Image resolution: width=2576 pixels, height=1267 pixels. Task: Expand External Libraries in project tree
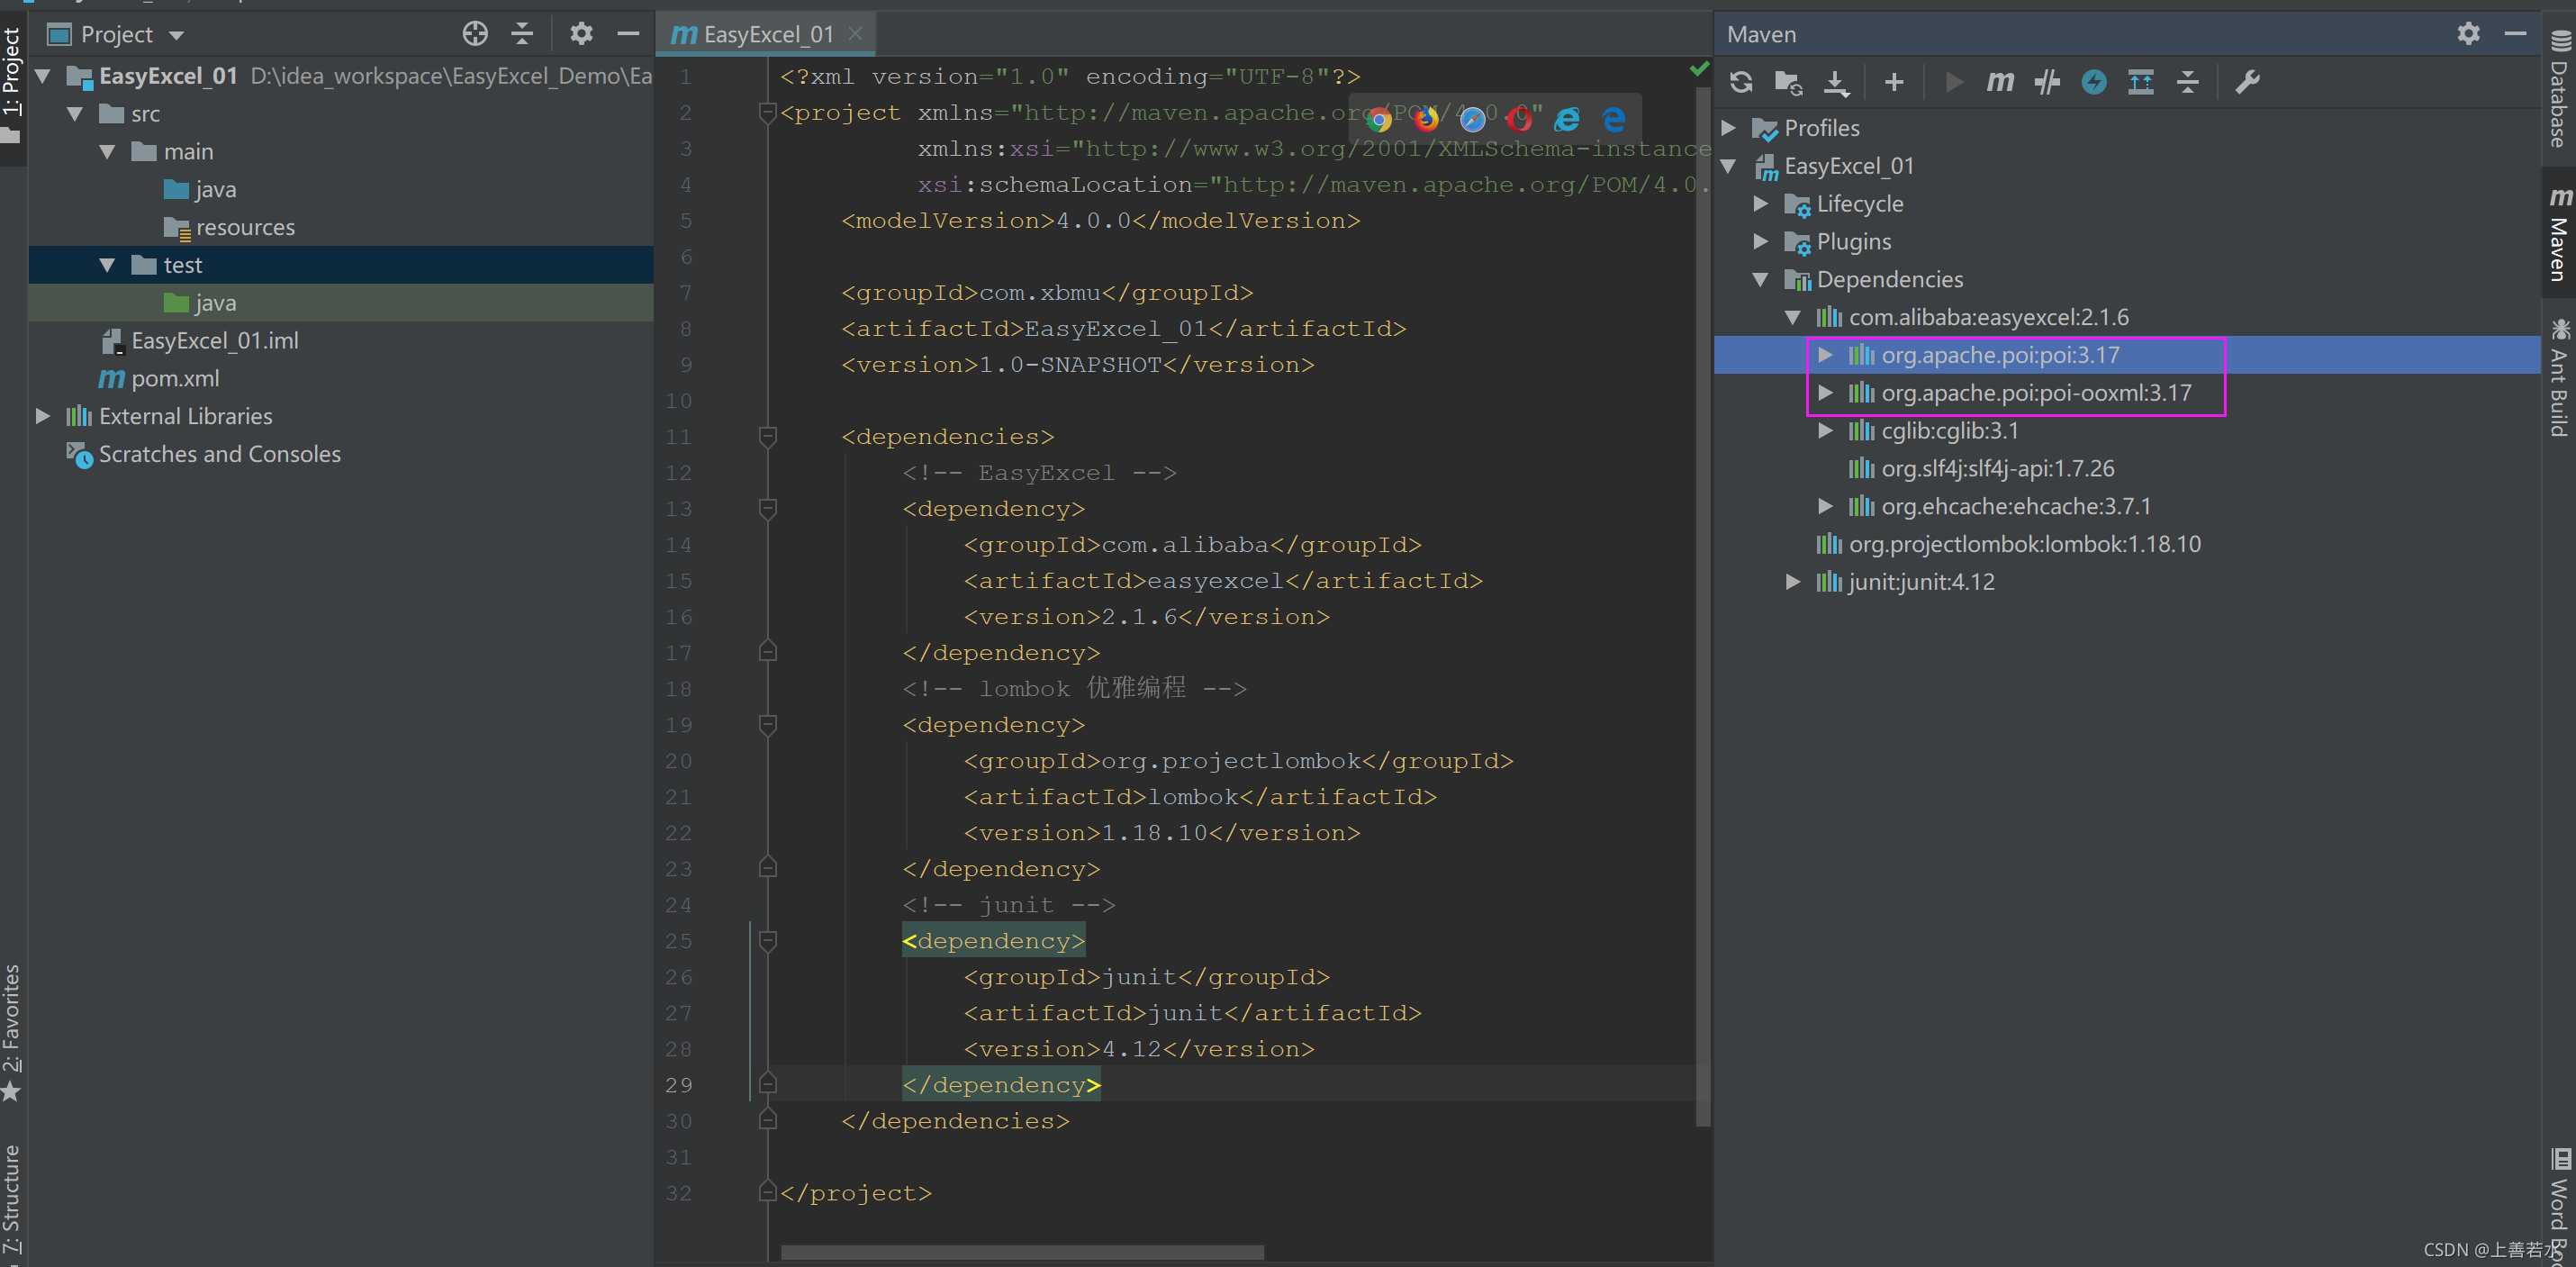click(42, 416)
